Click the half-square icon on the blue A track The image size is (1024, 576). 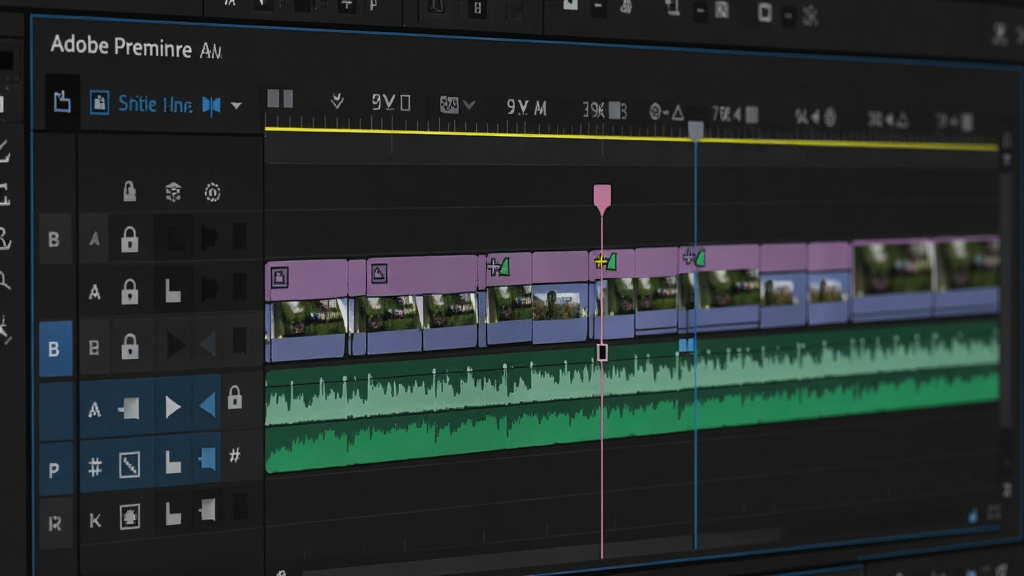click(129, 409)
